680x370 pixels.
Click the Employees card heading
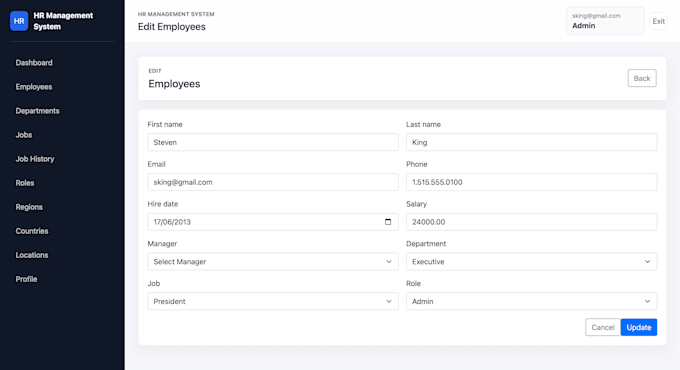(174, 84)
